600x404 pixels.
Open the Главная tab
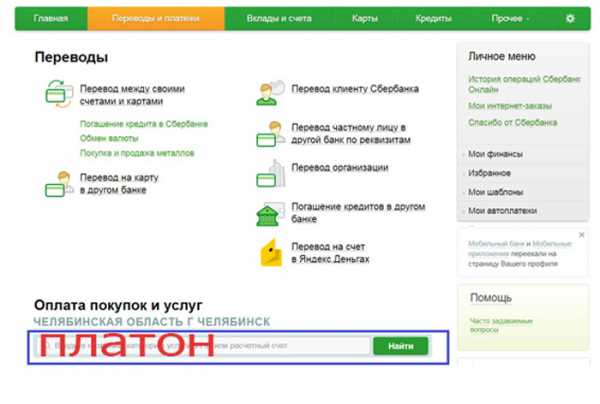click(51, 18)
